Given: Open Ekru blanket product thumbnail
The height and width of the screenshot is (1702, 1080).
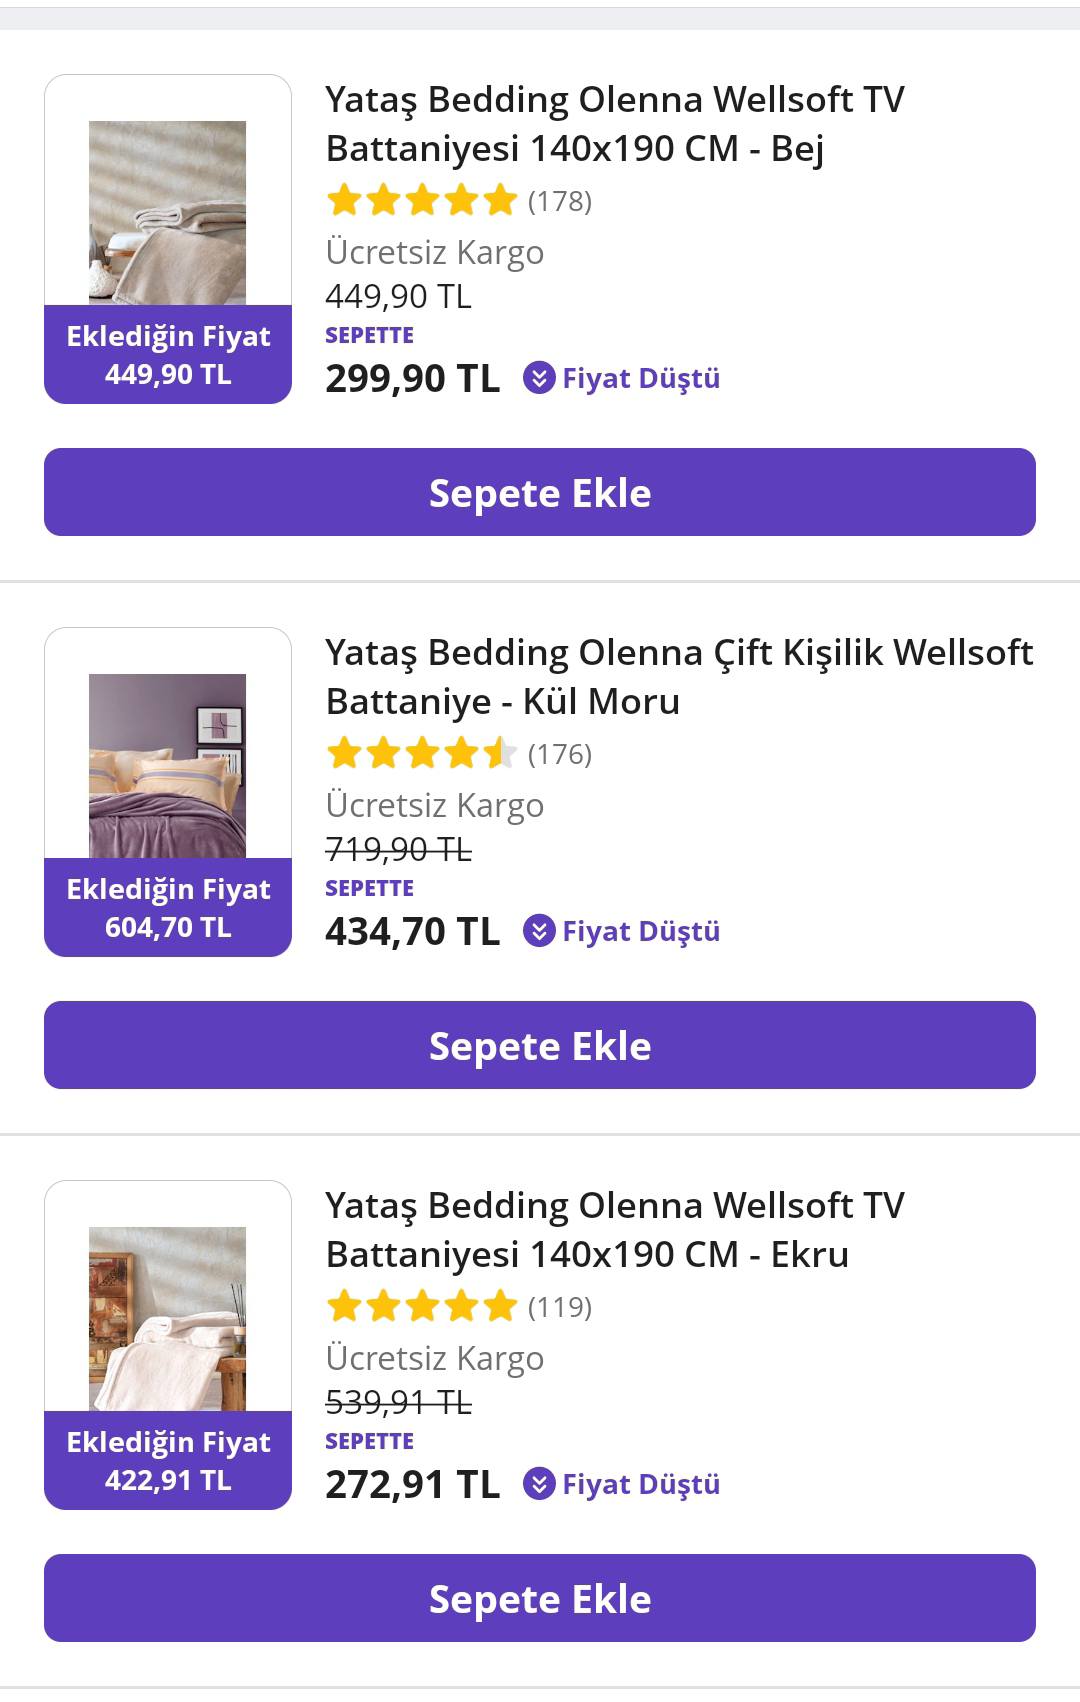Looking at the screenshot, I should (168, 1318).
